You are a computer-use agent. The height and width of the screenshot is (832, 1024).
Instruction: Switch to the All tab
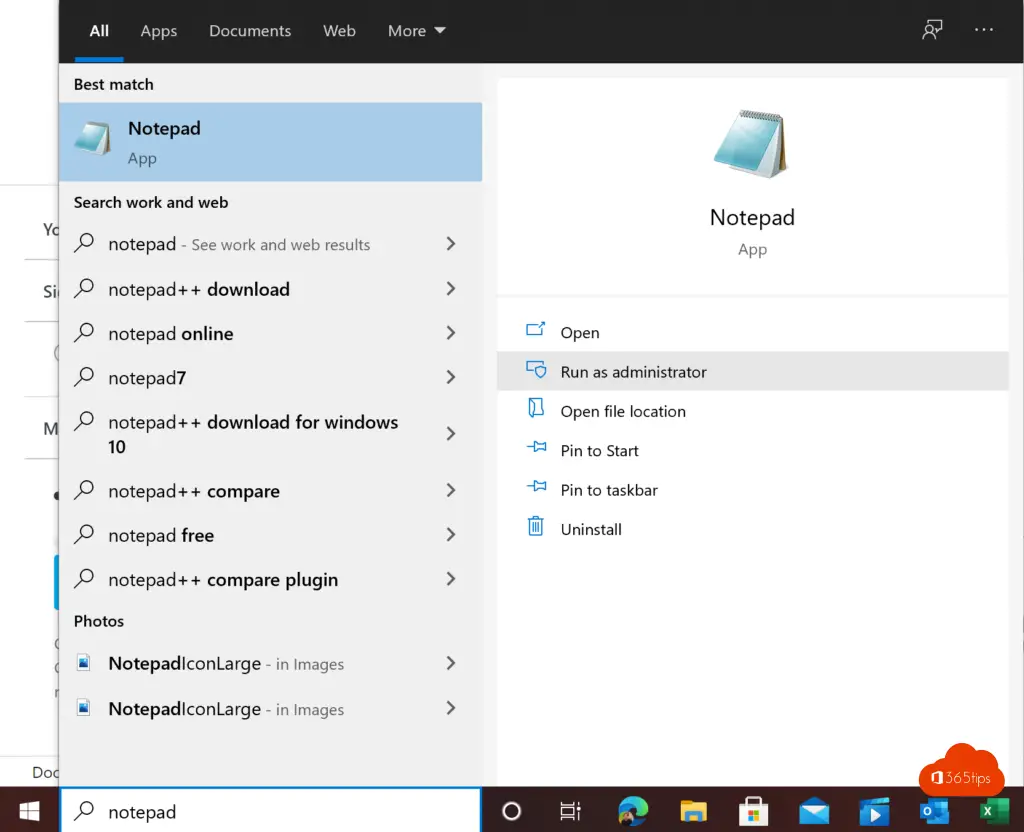[99, 31]
